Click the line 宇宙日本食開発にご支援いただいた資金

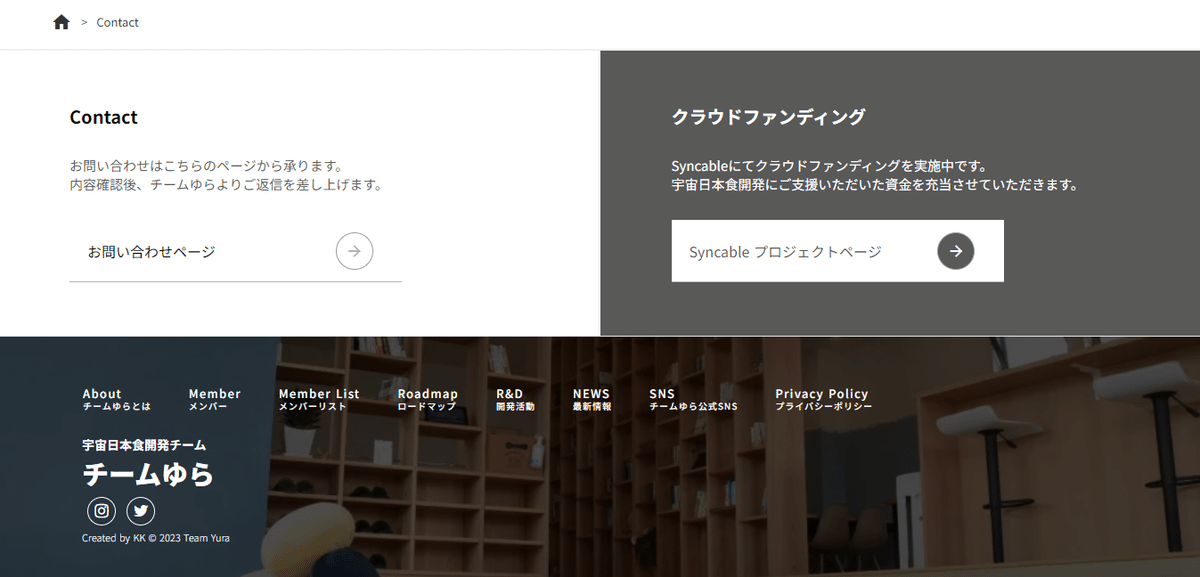[x=874, y=185]
